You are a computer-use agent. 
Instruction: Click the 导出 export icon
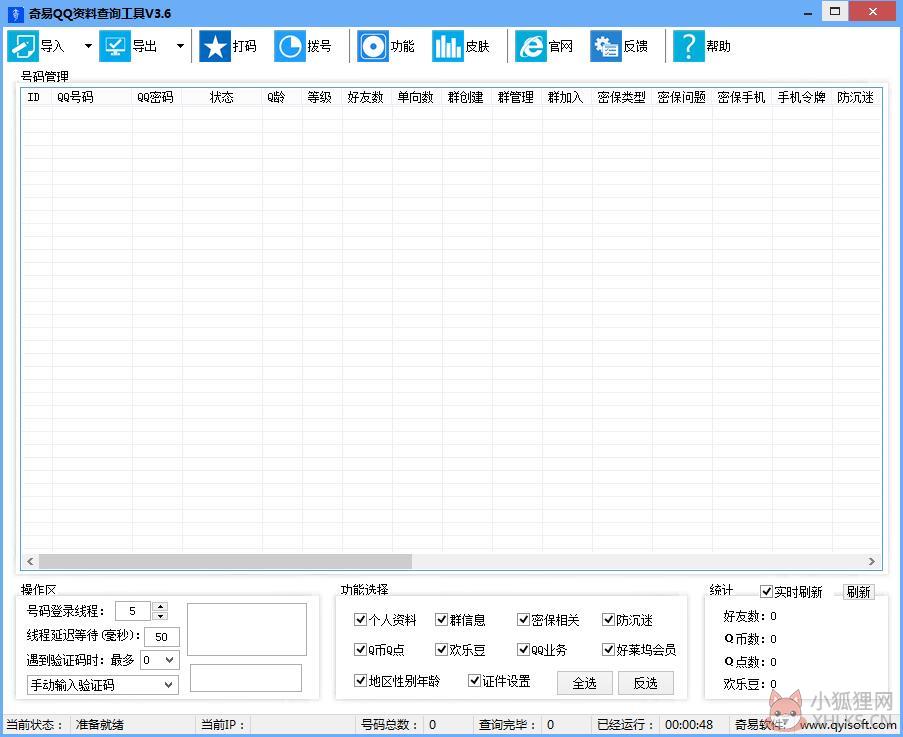tap(115, 46)
